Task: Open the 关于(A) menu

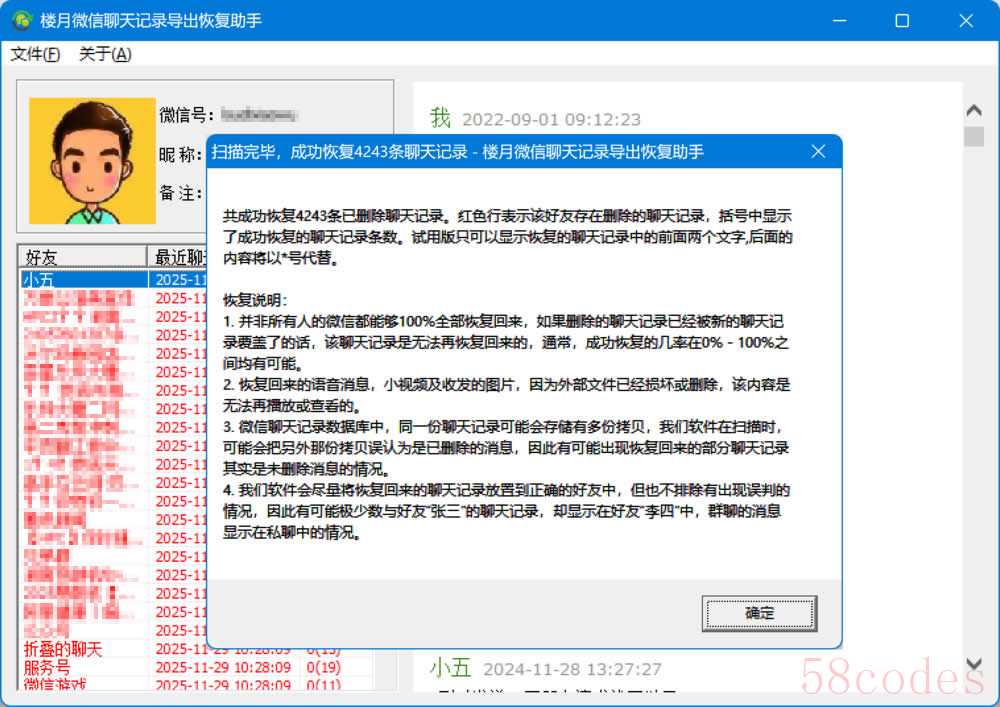Action: tap(105, 54)
